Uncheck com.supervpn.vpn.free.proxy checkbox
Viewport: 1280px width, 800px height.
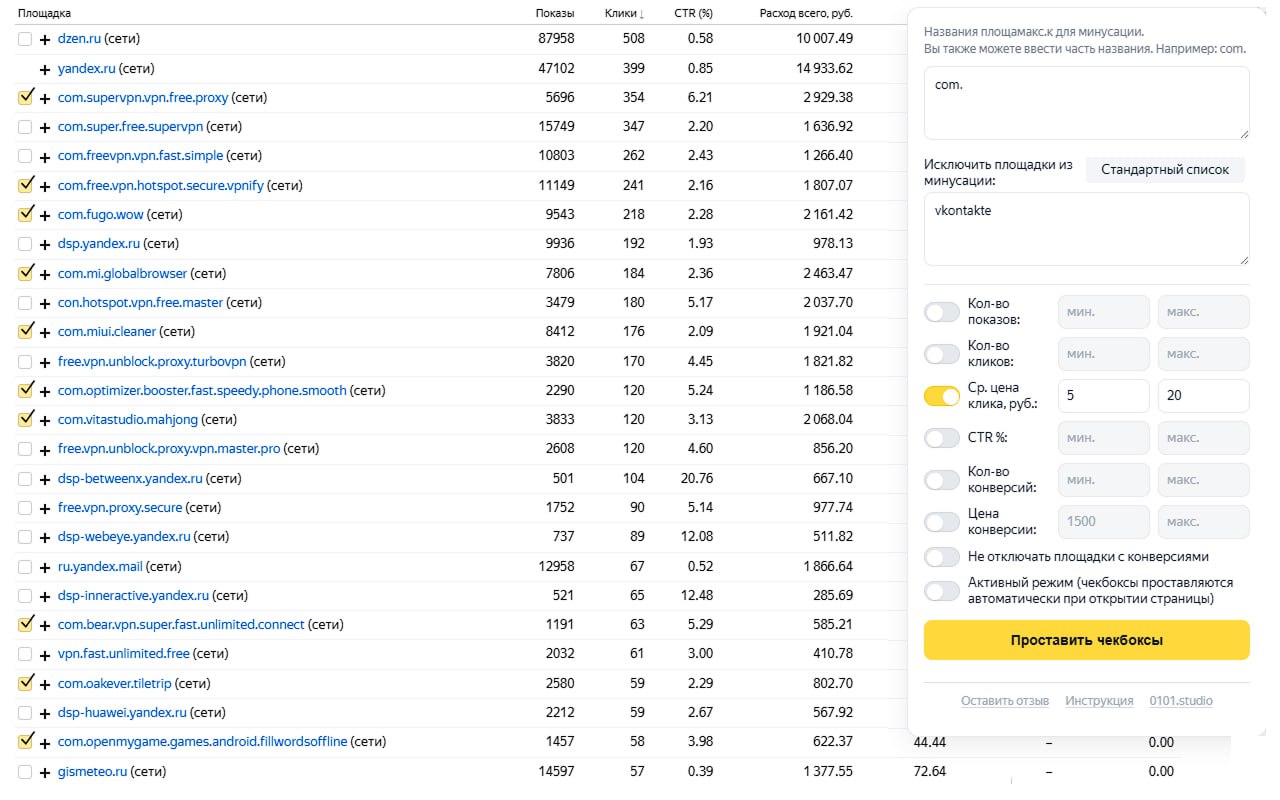point(25,97)
